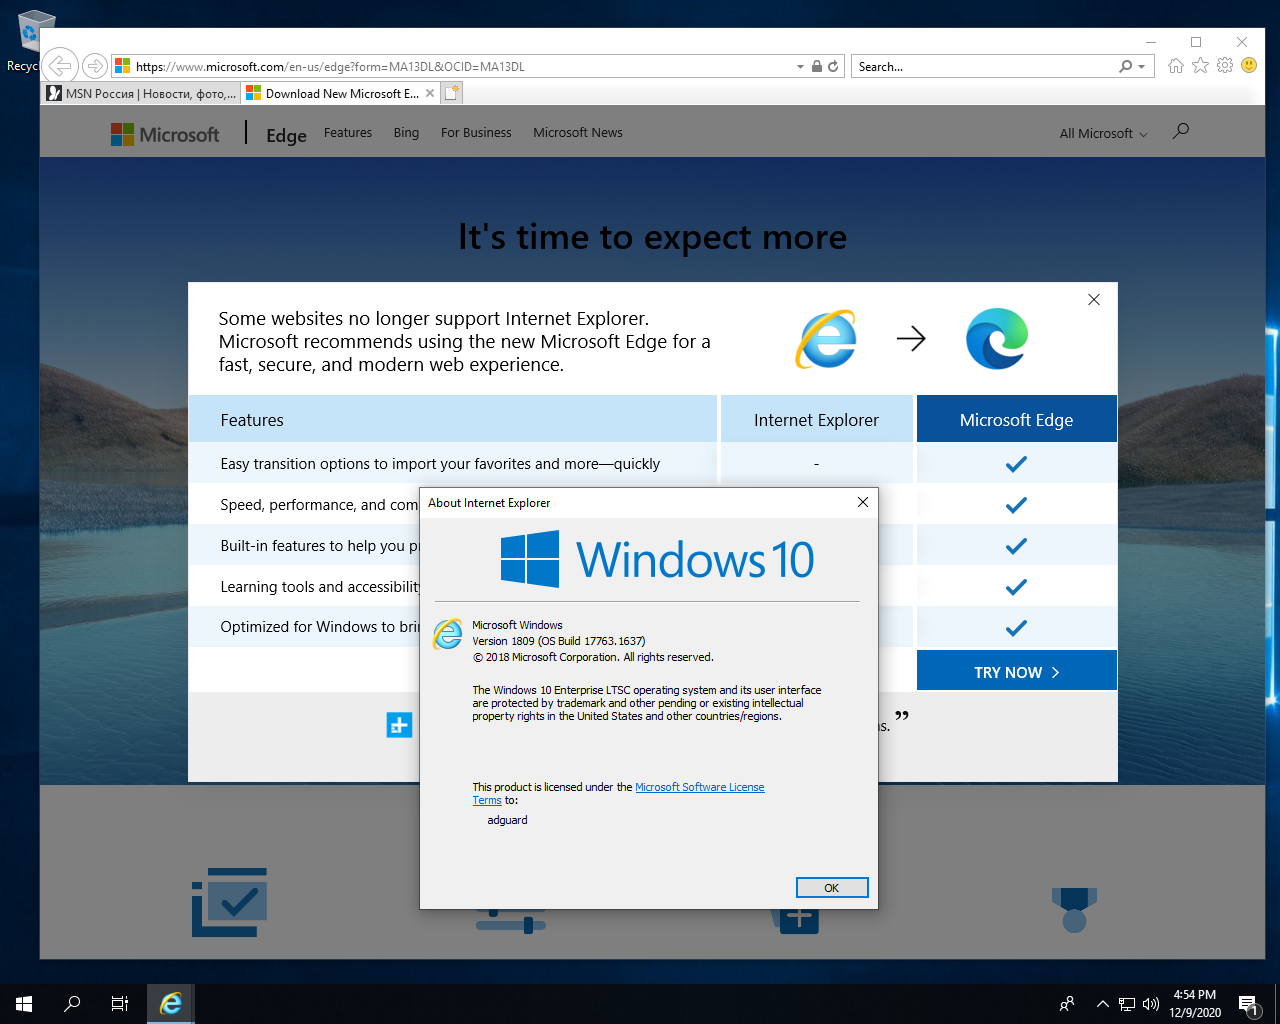The height and width of the screenshot is (1024, 1280).
Task: Click the Microsoft Edge column header
Action: point(1017,420)
